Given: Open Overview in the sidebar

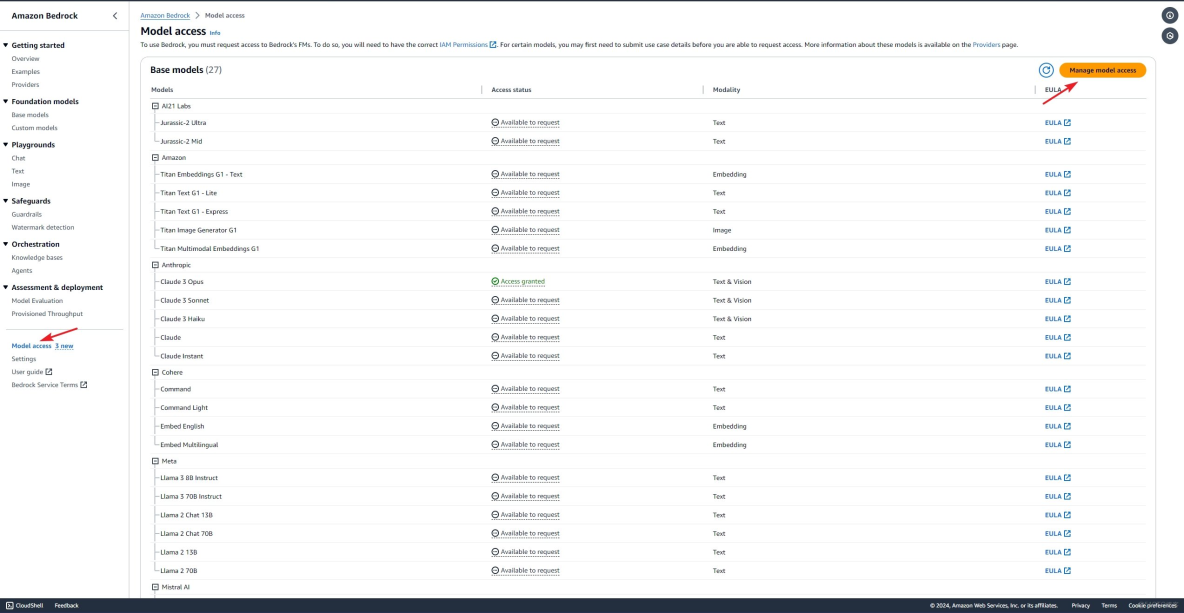Looking at the screenshot, I should [26, 58].
